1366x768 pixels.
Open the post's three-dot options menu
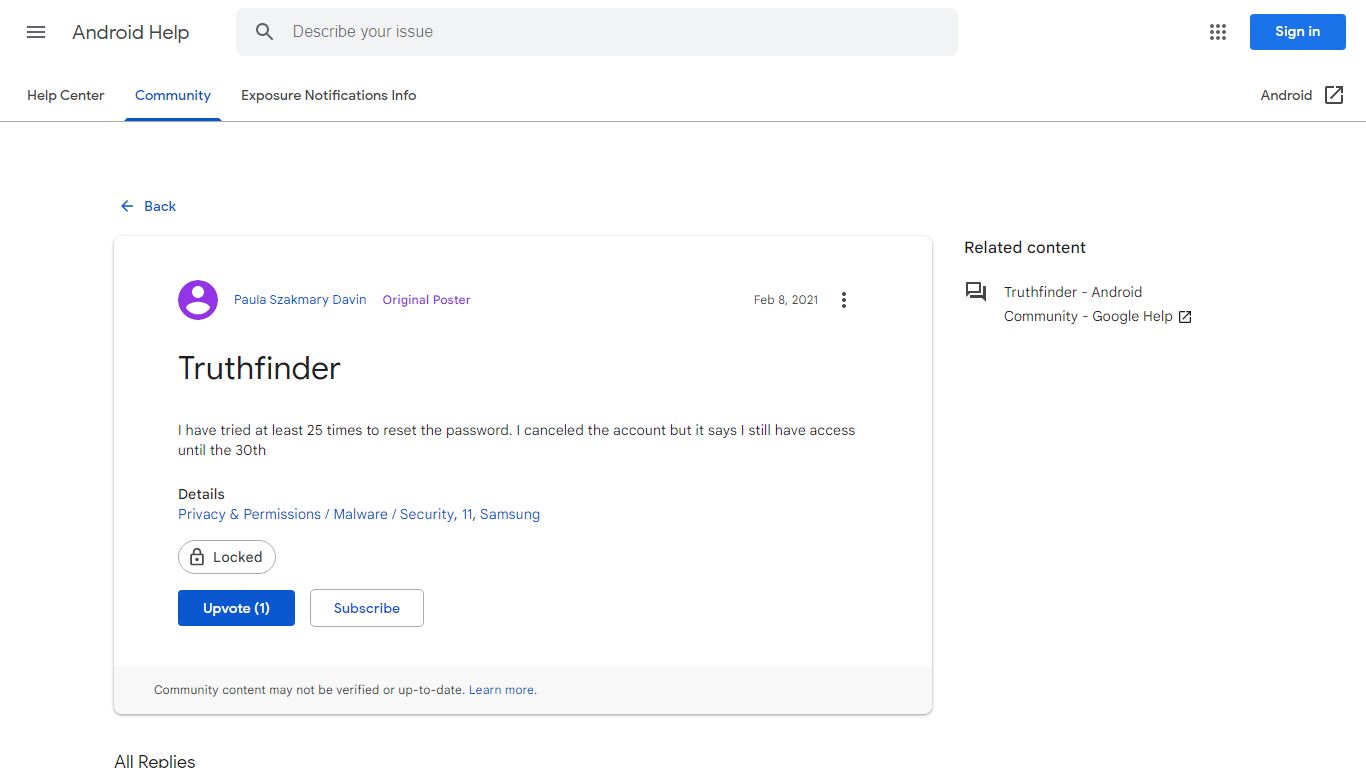(x=844, y=300)
